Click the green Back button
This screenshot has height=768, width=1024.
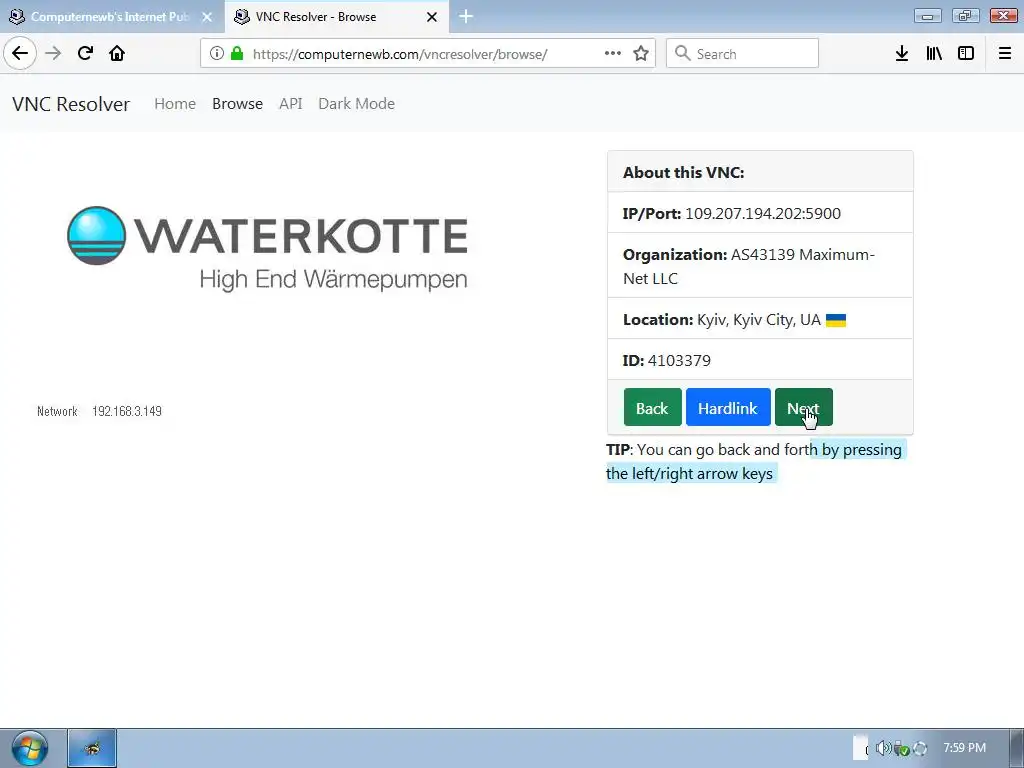coord(652,407)
